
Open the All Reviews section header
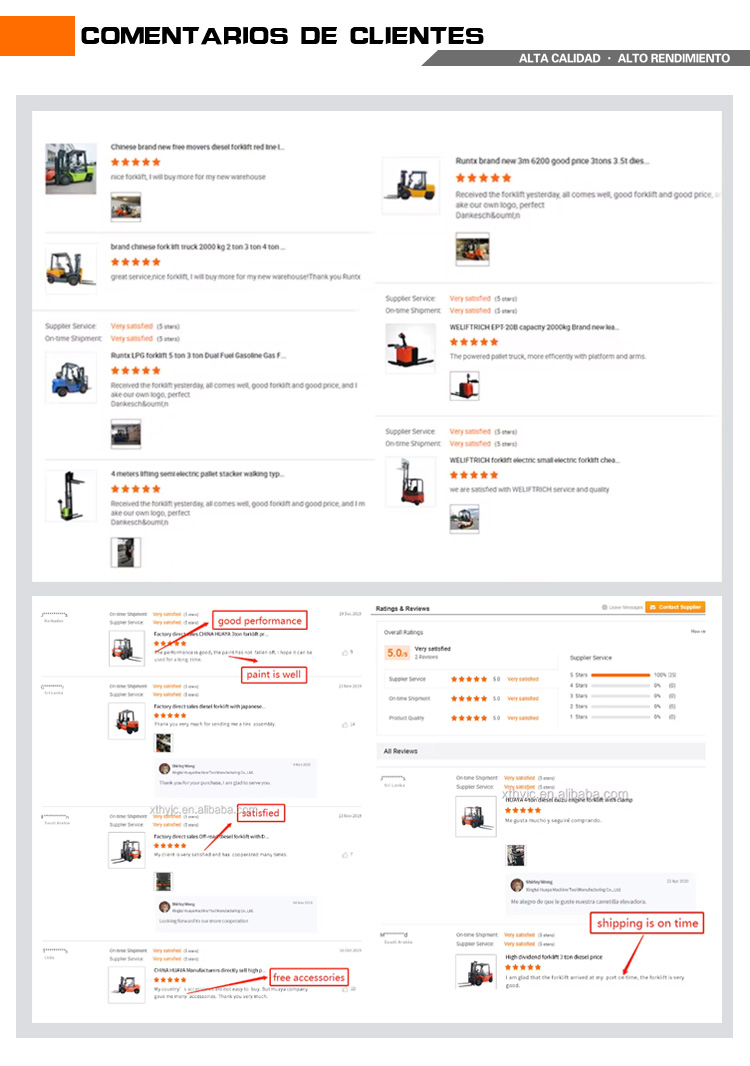pyautogui.click(x=401, y=751)
